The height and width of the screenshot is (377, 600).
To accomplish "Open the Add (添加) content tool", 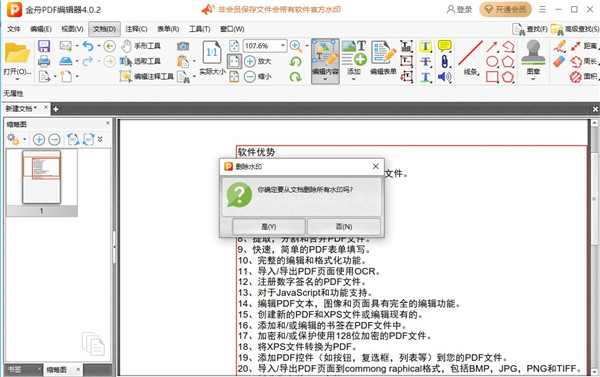I will pos(354,58).
